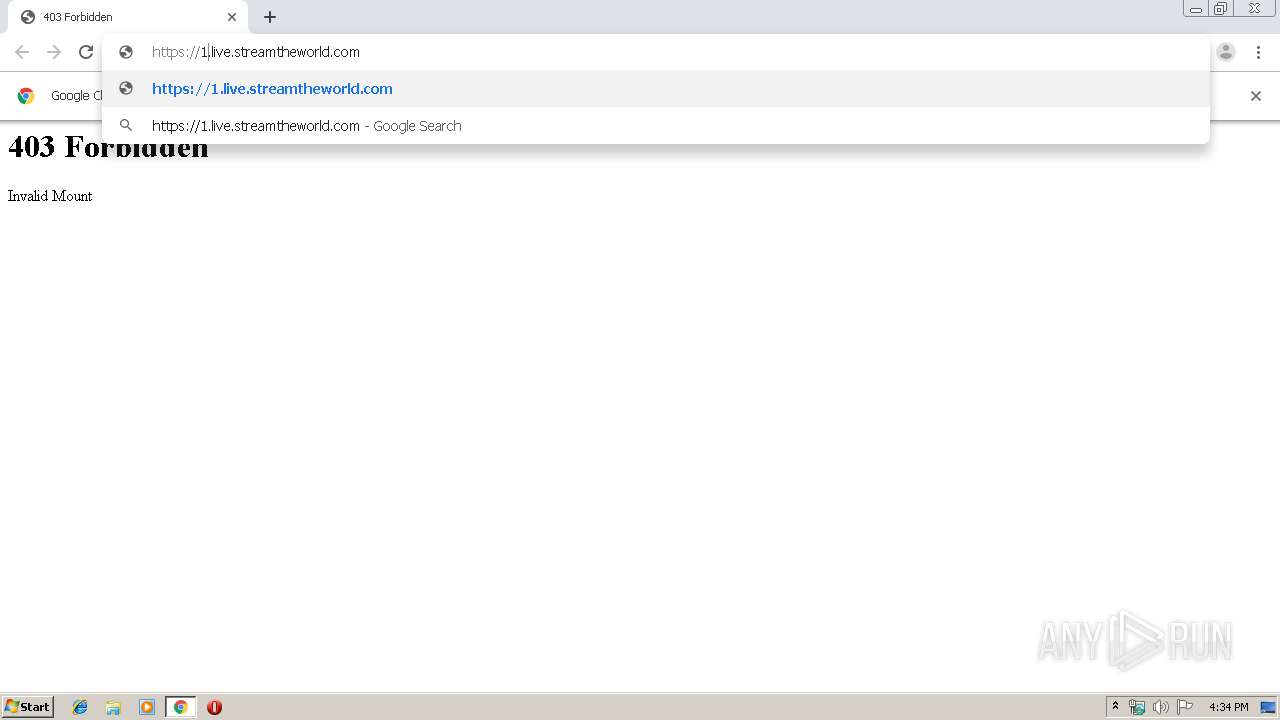Click Show desktop button
The width and height of the screenshot is (1280, 720).
[1268, 707]
